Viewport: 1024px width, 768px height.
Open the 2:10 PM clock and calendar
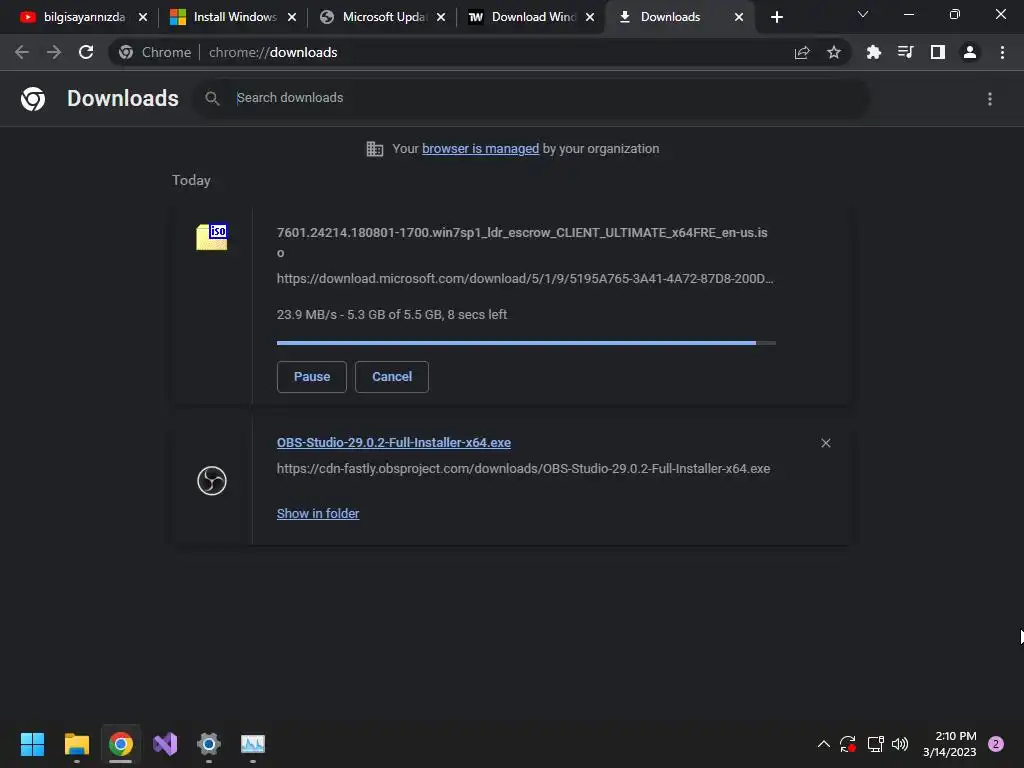[x=950, y=744]
